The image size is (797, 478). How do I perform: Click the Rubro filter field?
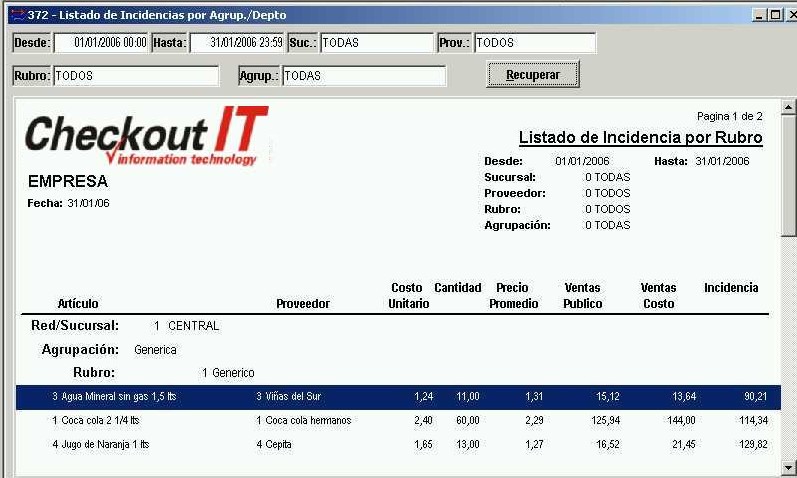point(135,76)
